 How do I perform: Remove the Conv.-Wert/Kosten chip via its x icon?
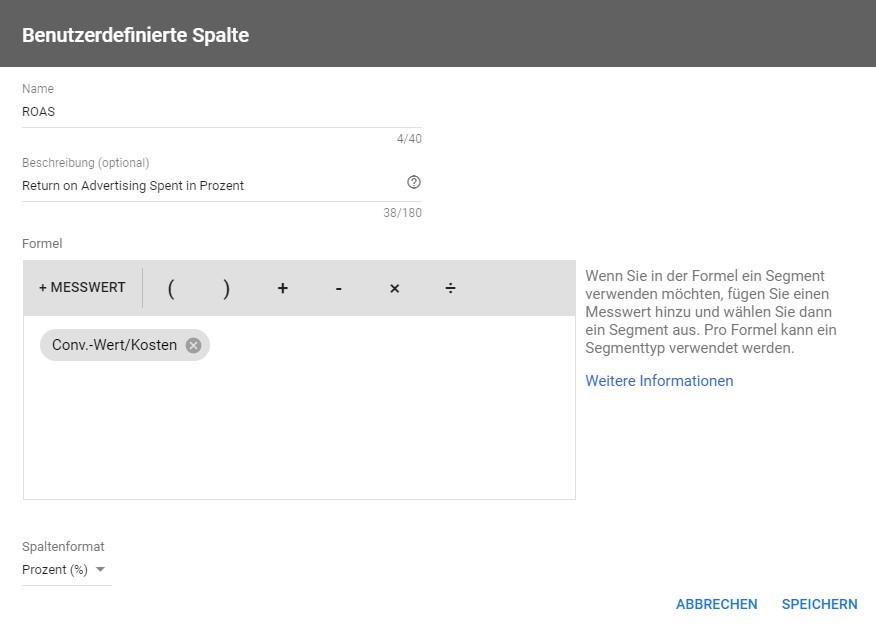click(193, 346)
